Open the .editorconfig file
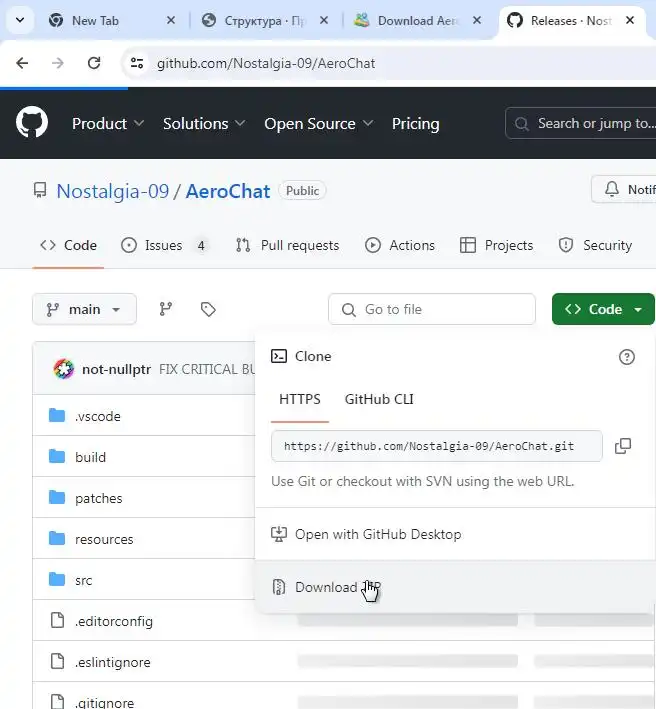 (114, 621)
